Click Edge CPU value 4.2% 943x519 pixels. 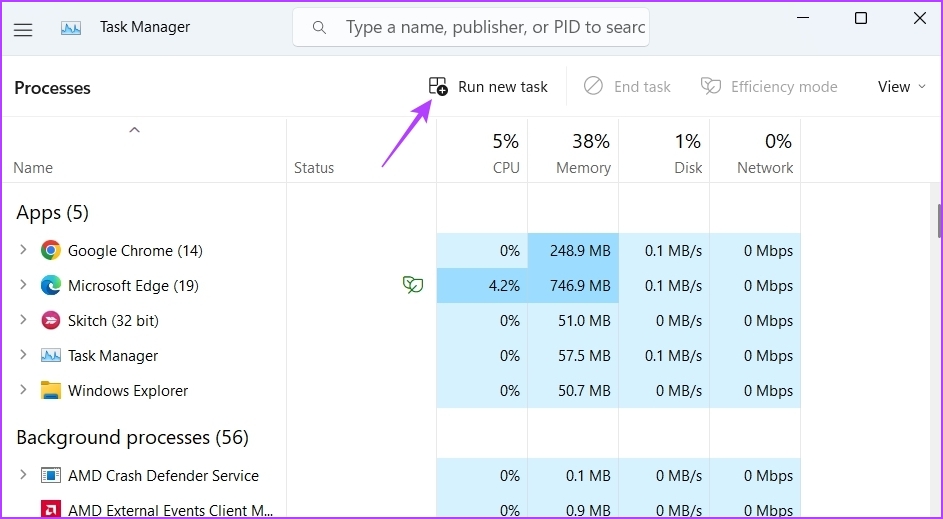(504, 286)
